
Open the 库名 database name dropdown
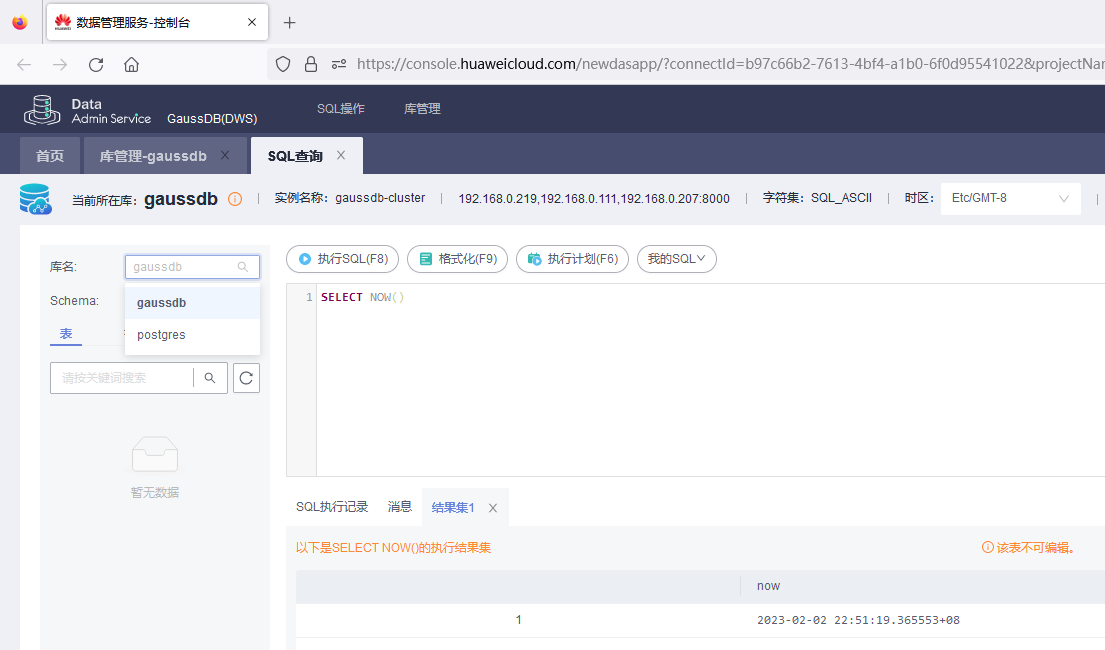pos(192,266)
